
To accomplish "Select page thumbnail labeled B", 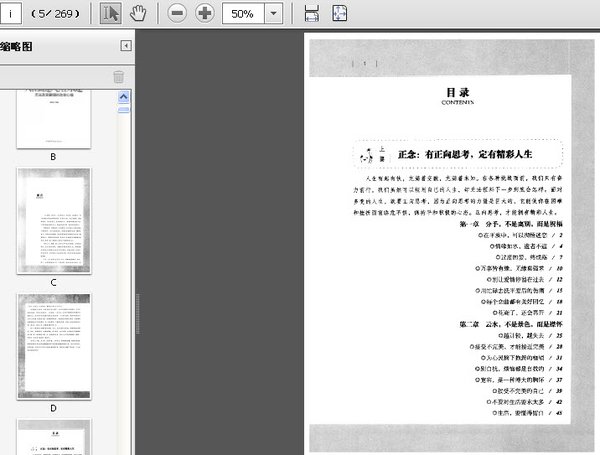I will (x=53, y=118).
